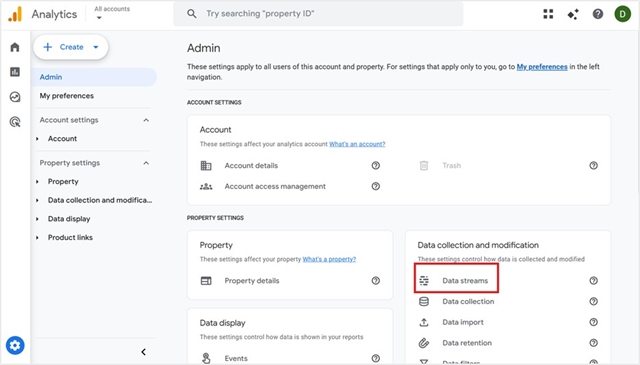Open the Advertising icon in left rail

click(x=15, y=122)
